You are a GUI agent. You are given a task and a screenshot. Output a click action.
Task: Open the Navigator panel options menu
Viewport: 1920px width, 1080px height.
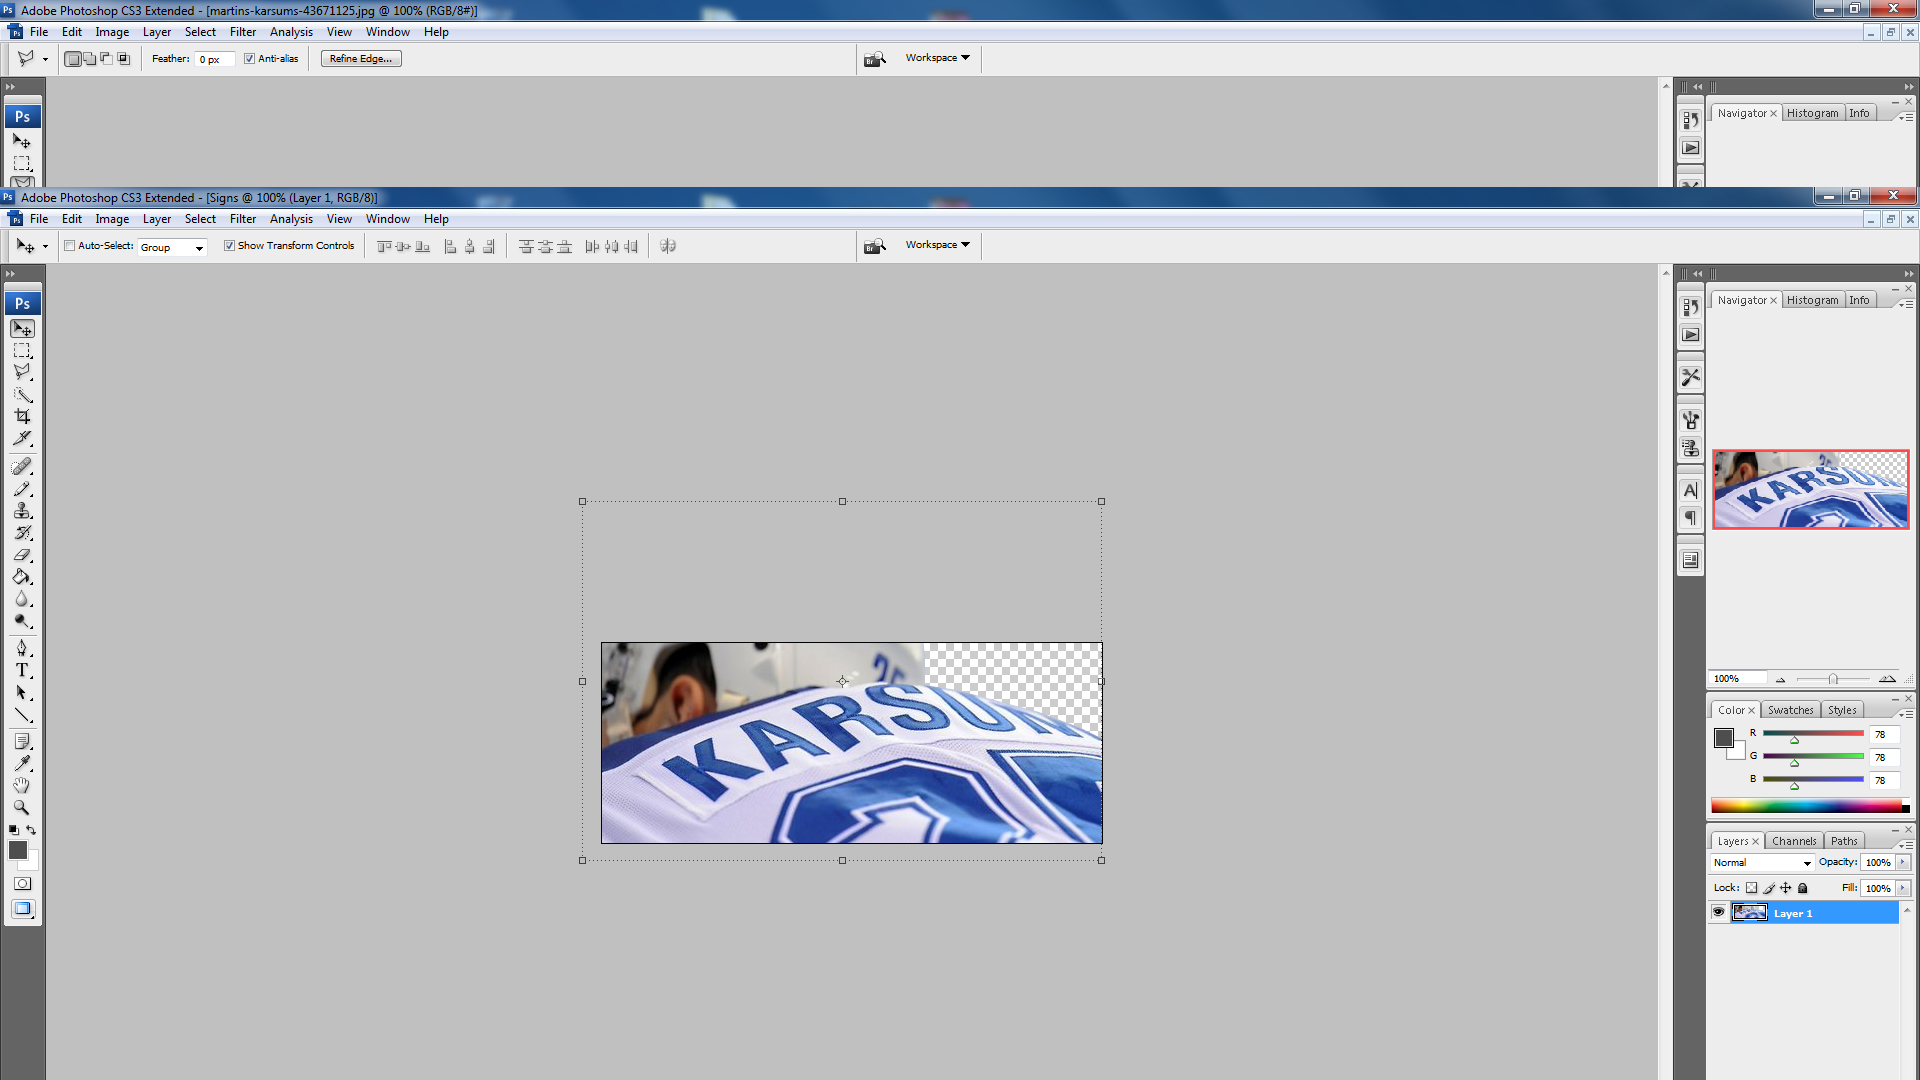tap(1906, 304)
